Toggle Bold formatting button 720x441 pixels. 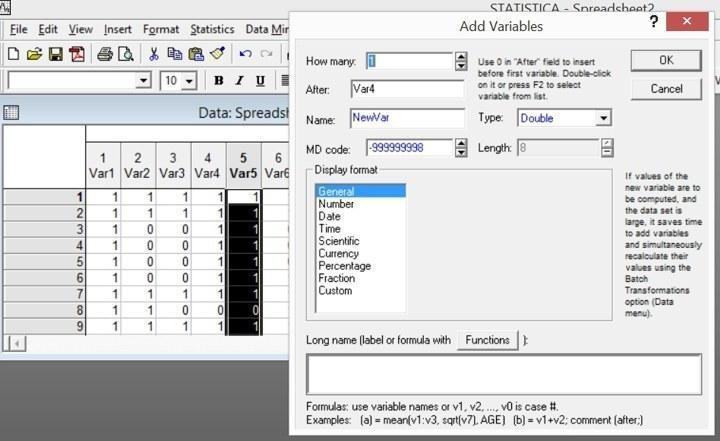click(x=219, y=81)
